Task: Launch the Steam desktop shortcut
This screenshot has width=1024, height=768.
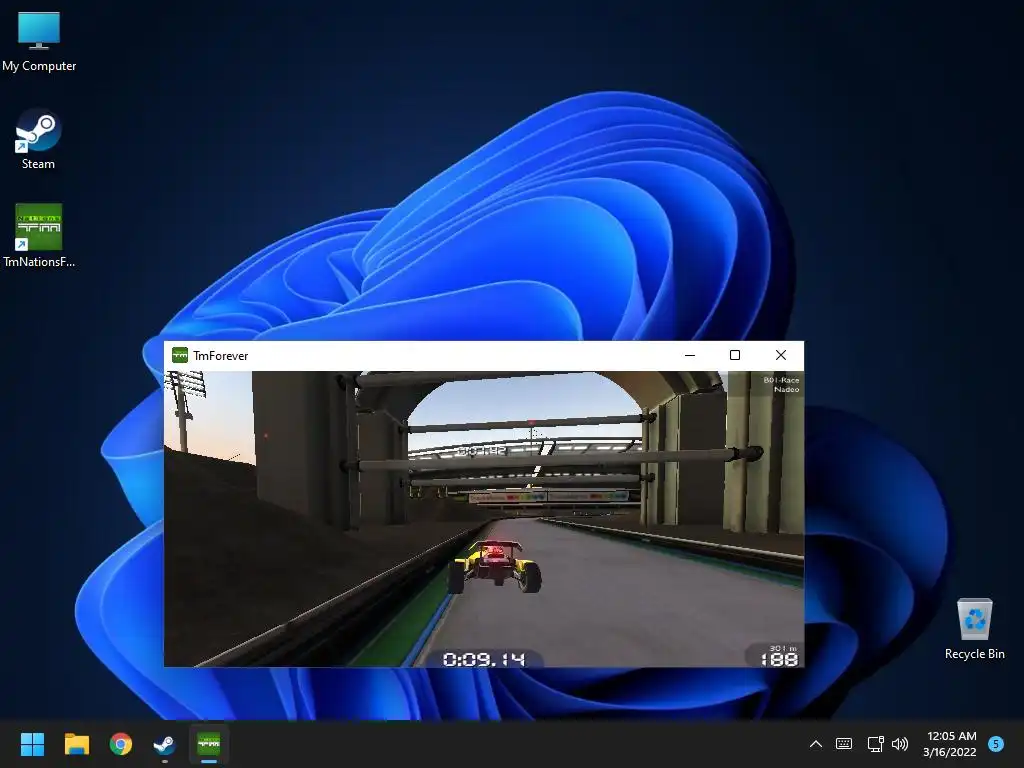Action: (38, 139)
